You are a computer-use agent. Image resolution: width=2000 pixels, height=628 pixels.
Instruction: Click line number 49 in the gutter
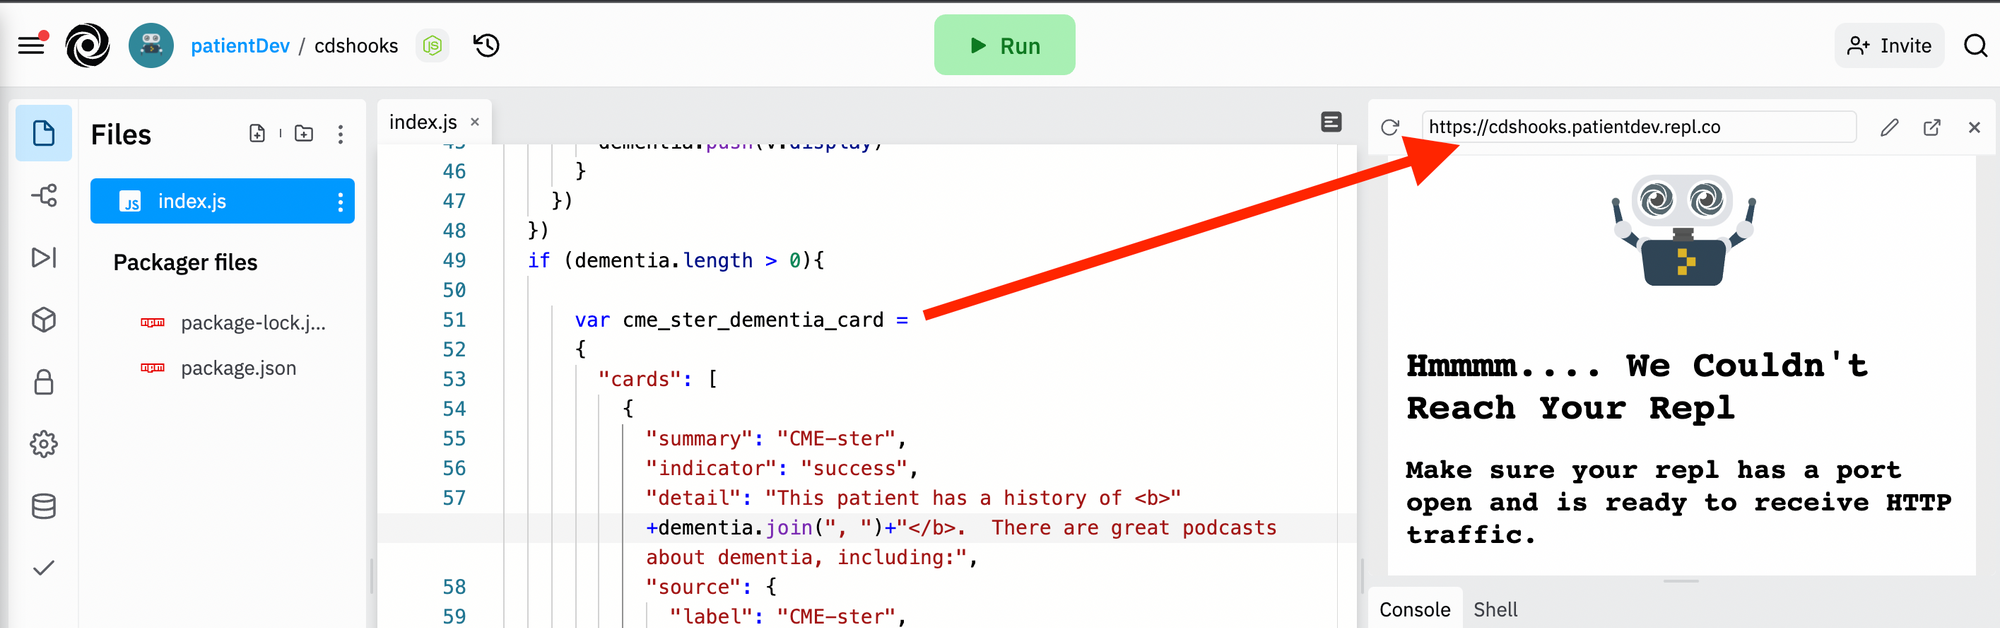(x=454, y=260)
